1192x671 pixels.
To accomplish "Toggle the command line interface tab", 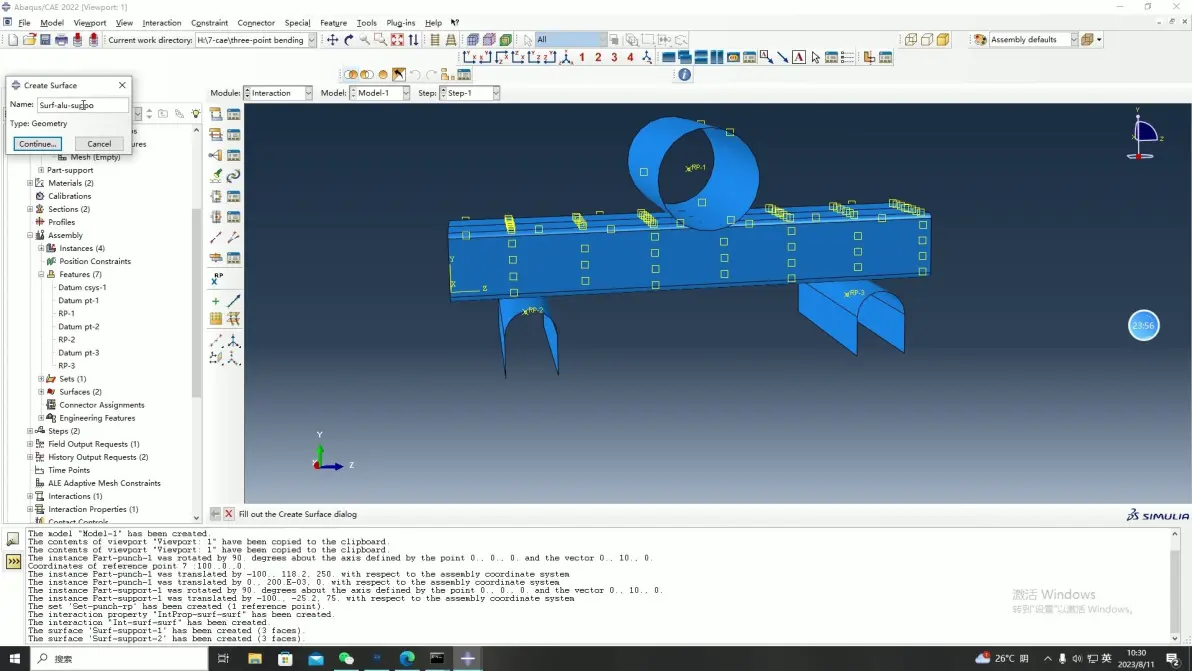I will click(13, 562).
